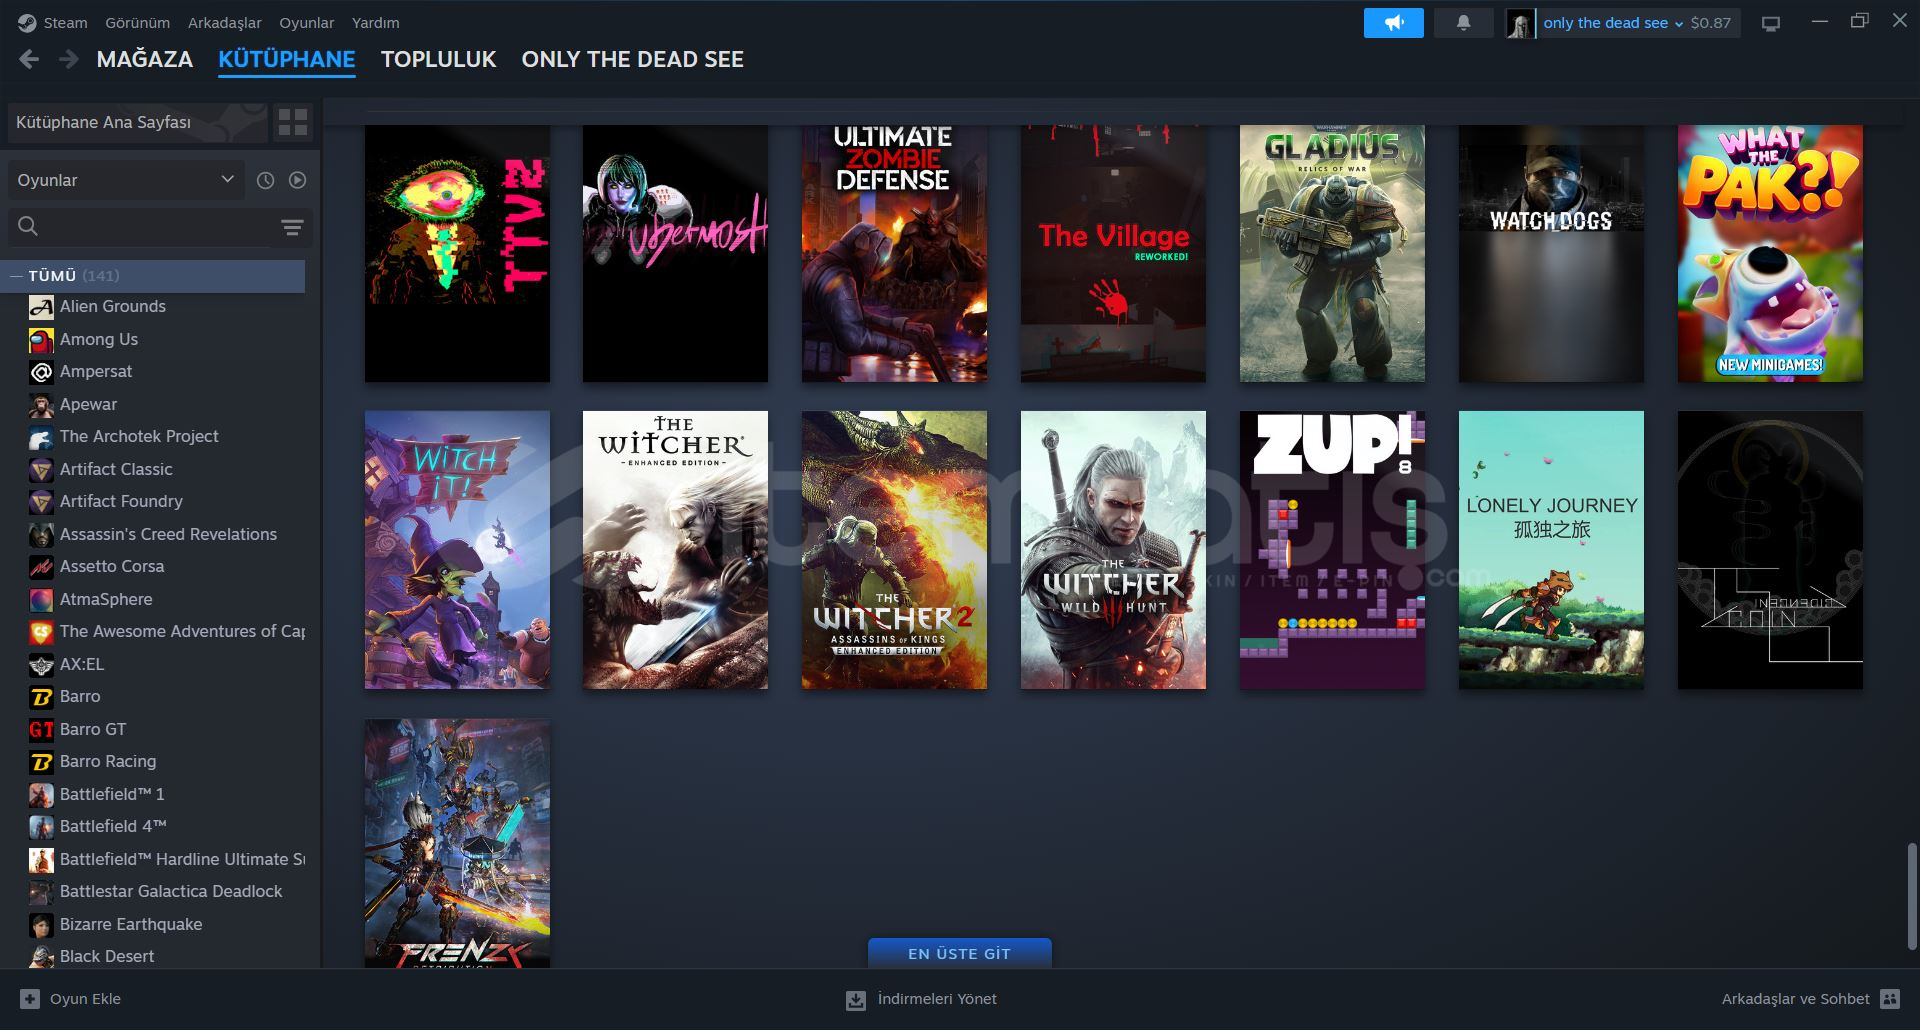Viewport: 1920px width, 1030px height.
Task: Select The Awesome Adventures of Captain Spirit entry
Action: coord(182,631)
